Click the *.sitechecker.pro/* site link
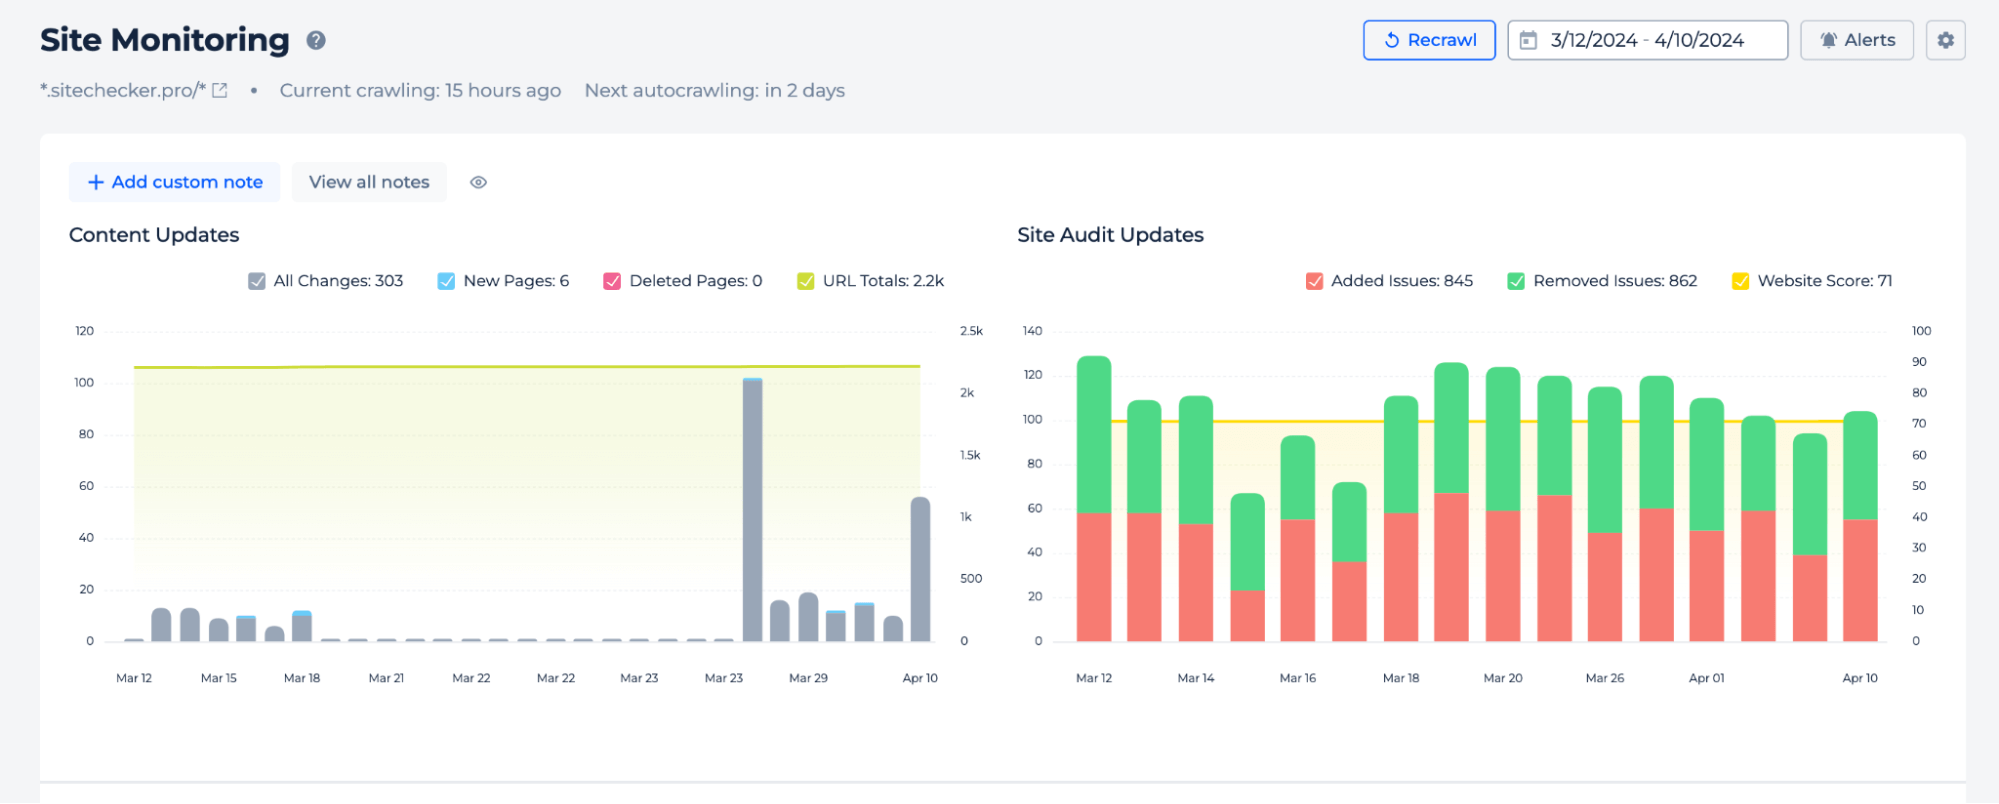 coord(123,91)
